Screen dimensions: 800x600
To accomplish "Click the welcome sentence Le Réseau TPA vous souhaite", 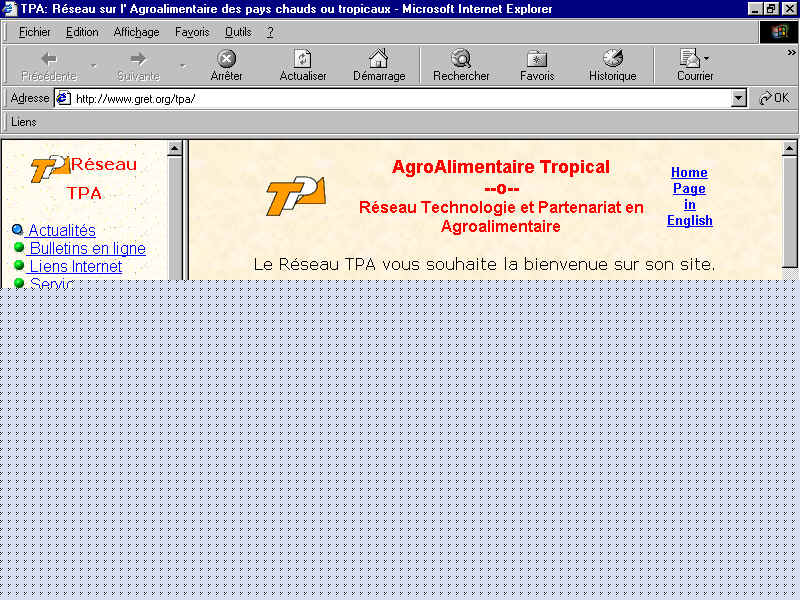I will pos(484,264).
